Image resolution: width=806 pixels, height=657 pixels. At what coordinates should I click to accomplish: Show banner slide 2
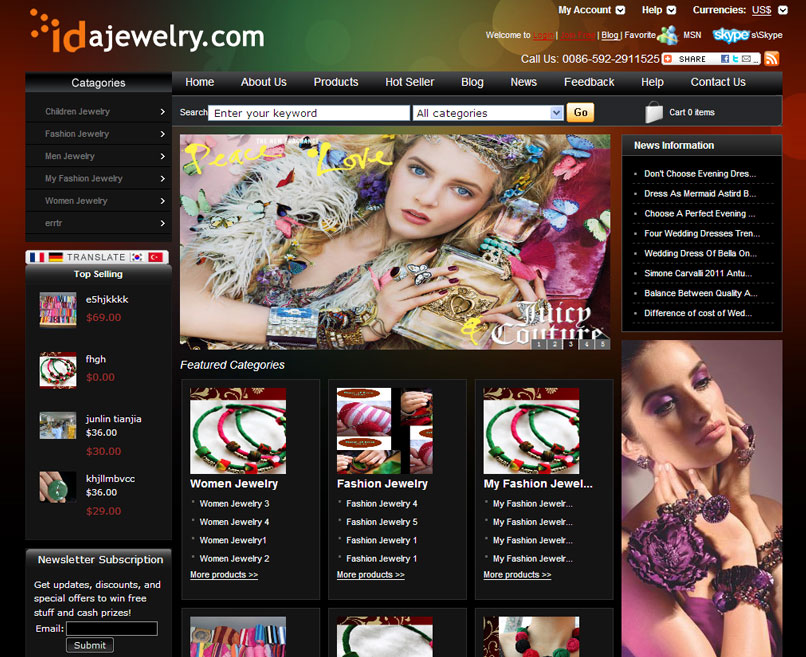click(555, 344)
